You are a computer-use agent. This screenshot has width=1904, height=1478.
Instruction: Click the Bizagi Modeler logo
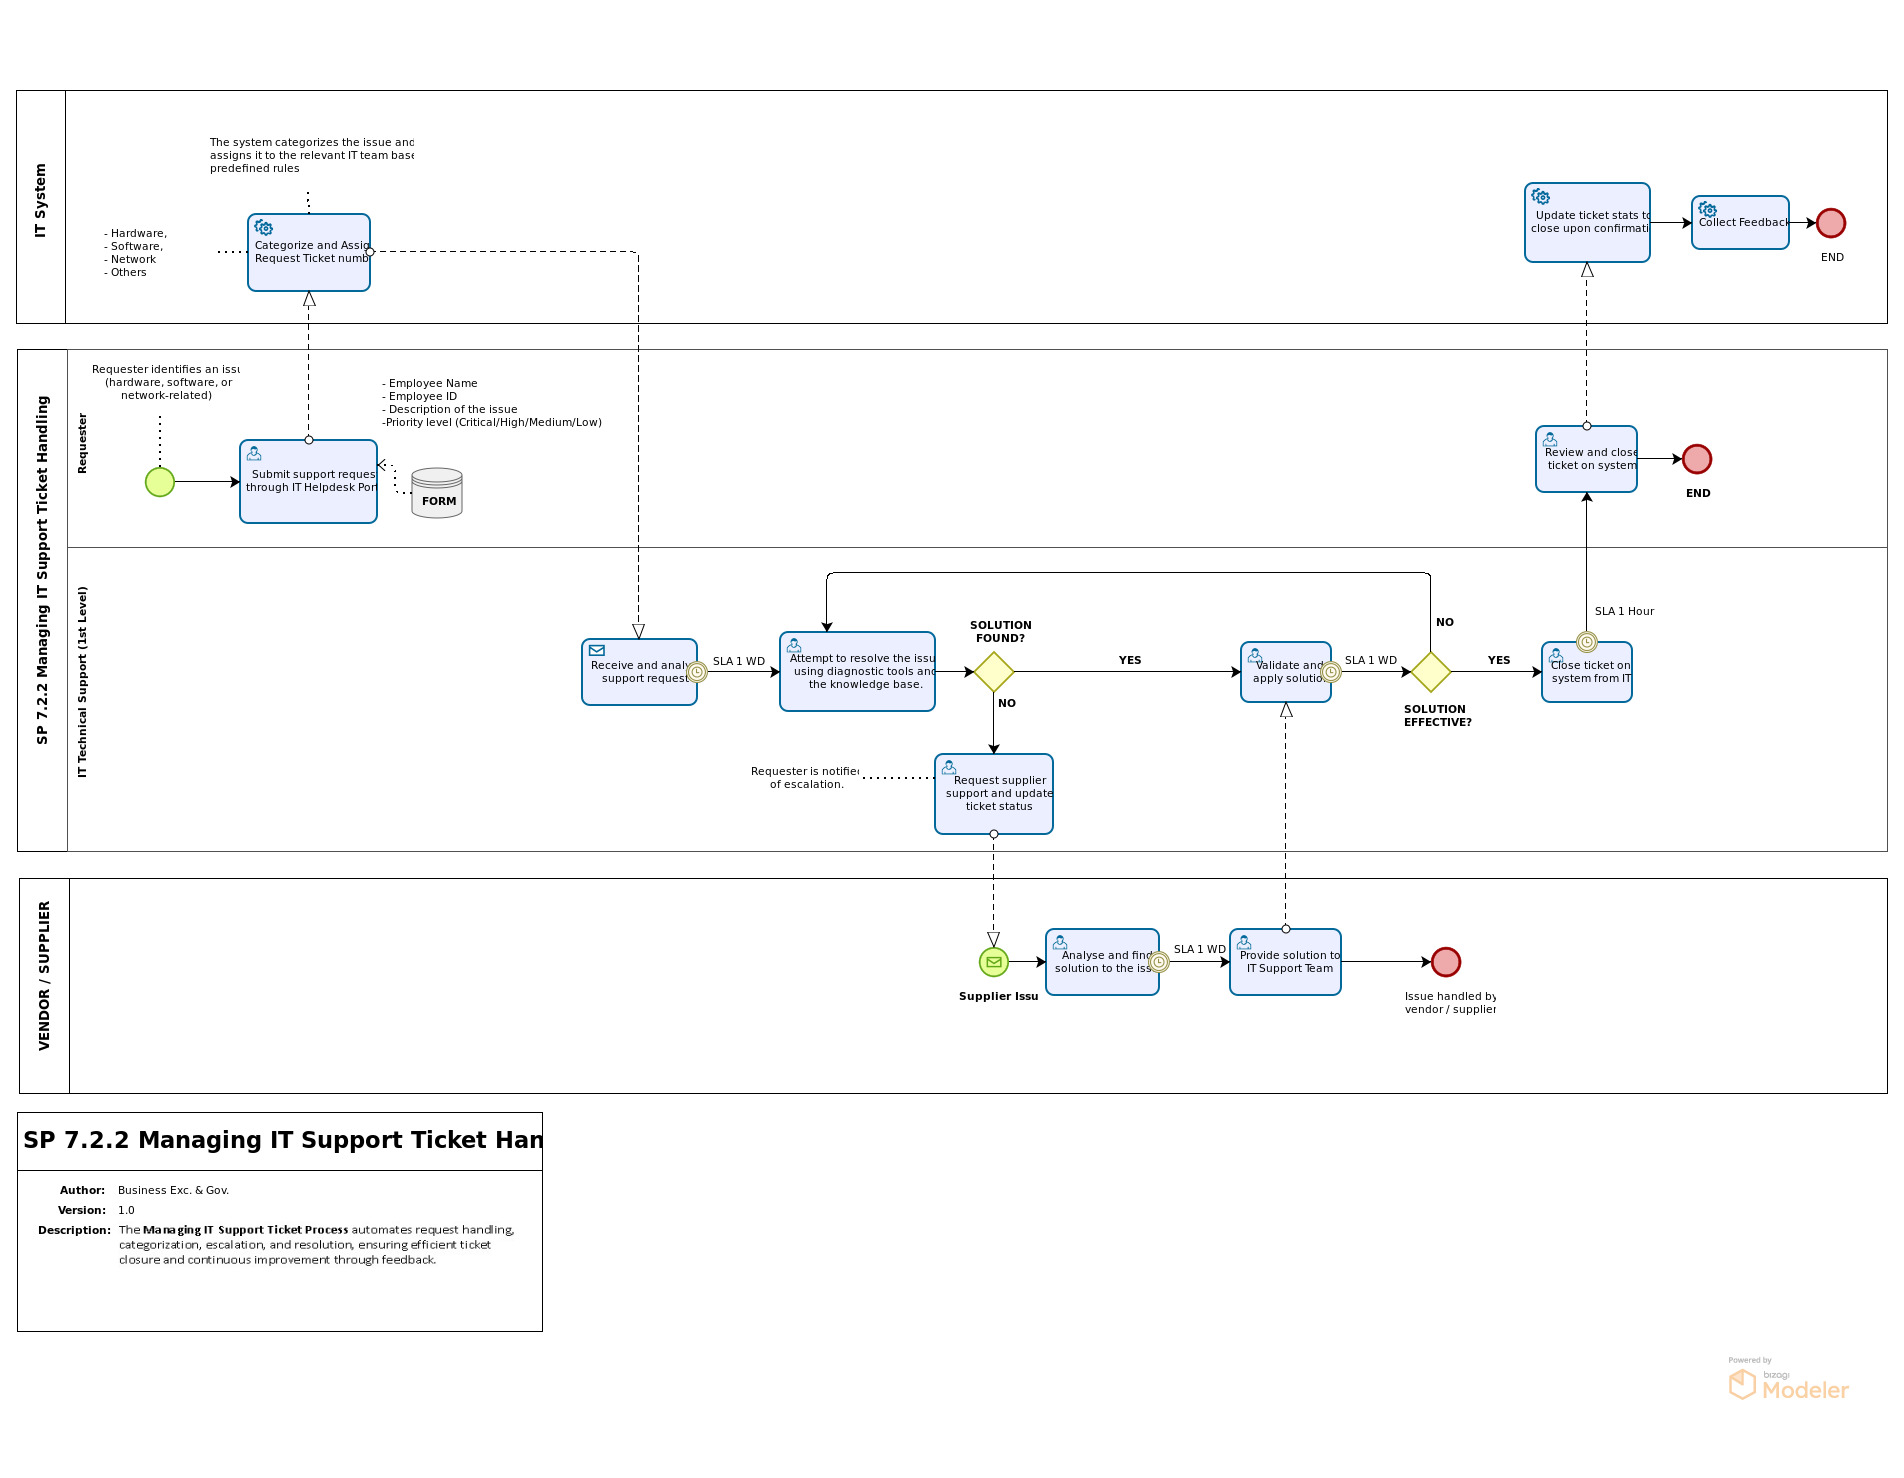1788,1383
